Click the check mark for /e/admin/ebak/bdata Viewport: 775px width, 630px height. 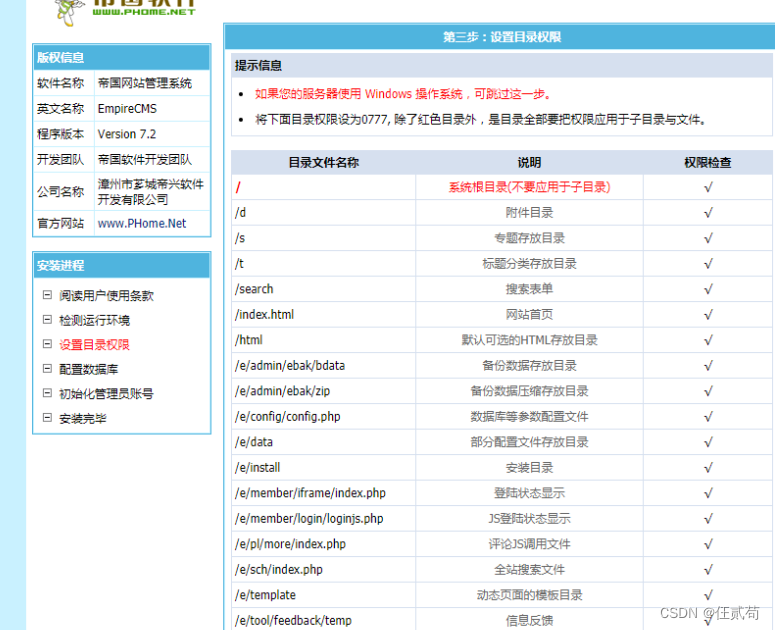coord(708,366)
